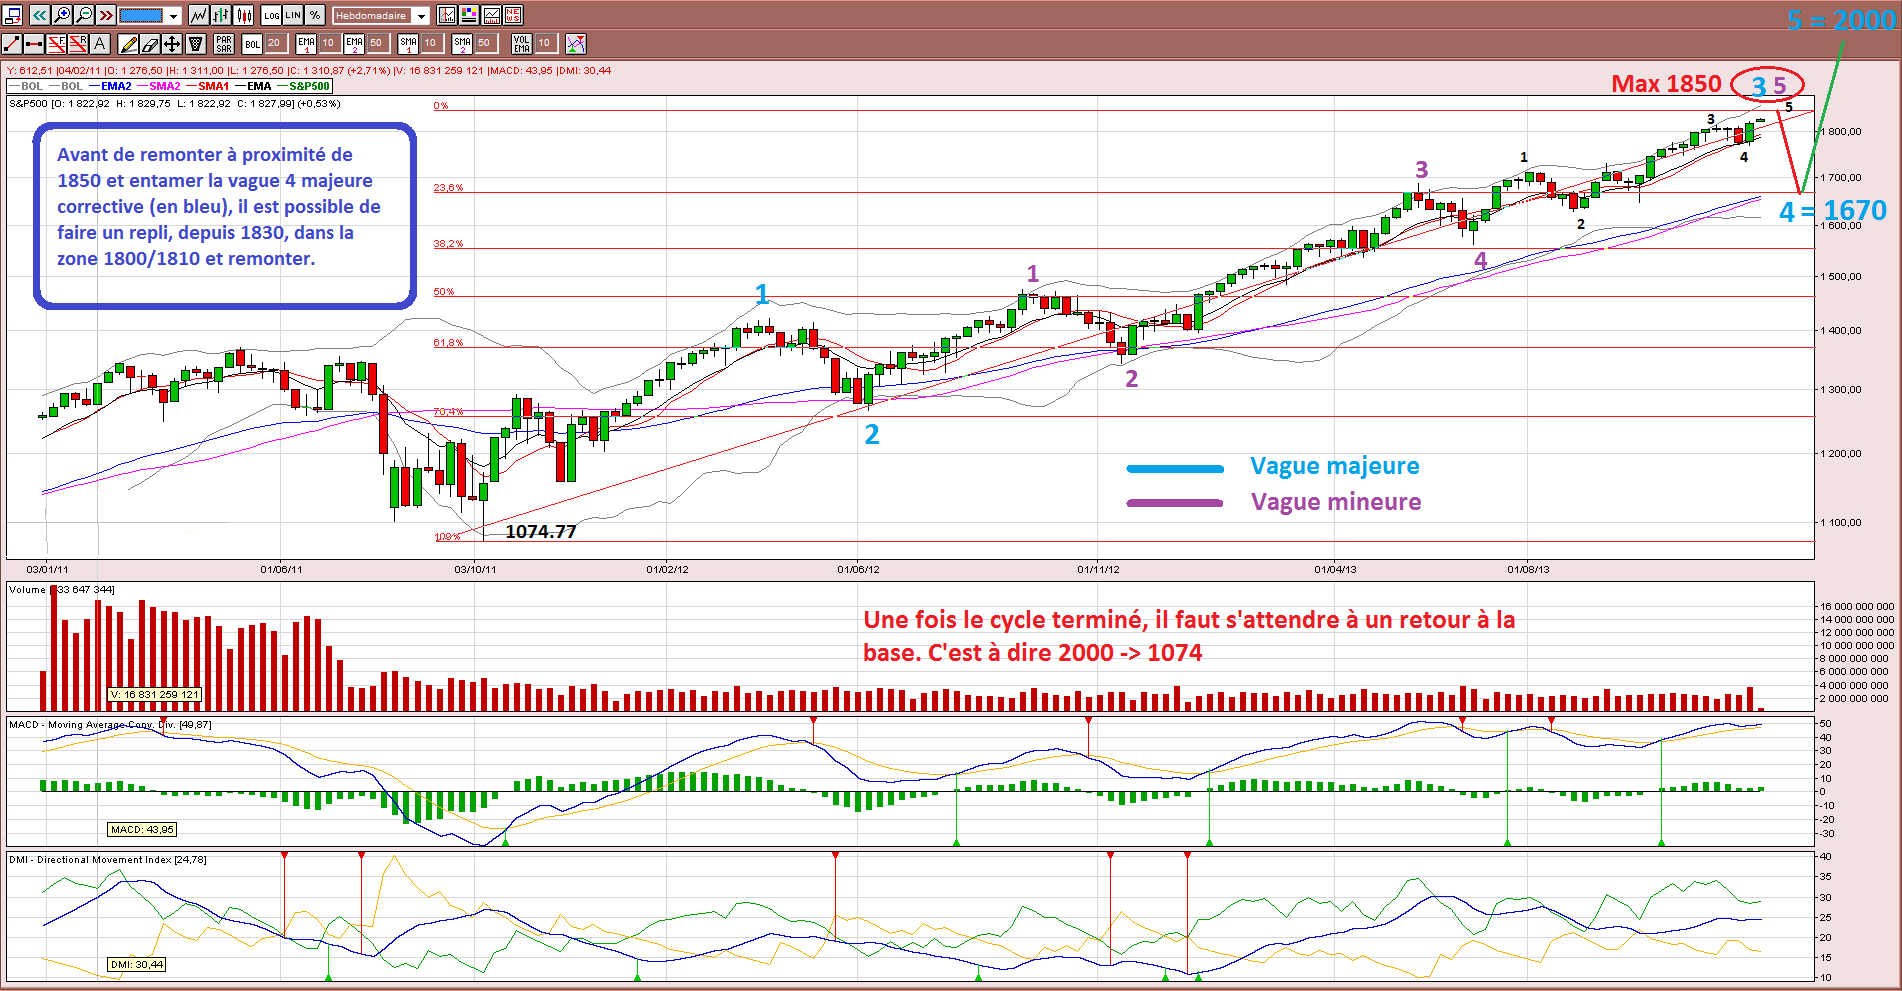This screenshot has width=1902, height=991.
Task: Click the S&P500 legend entry
Action: click(x=303, y=87)
